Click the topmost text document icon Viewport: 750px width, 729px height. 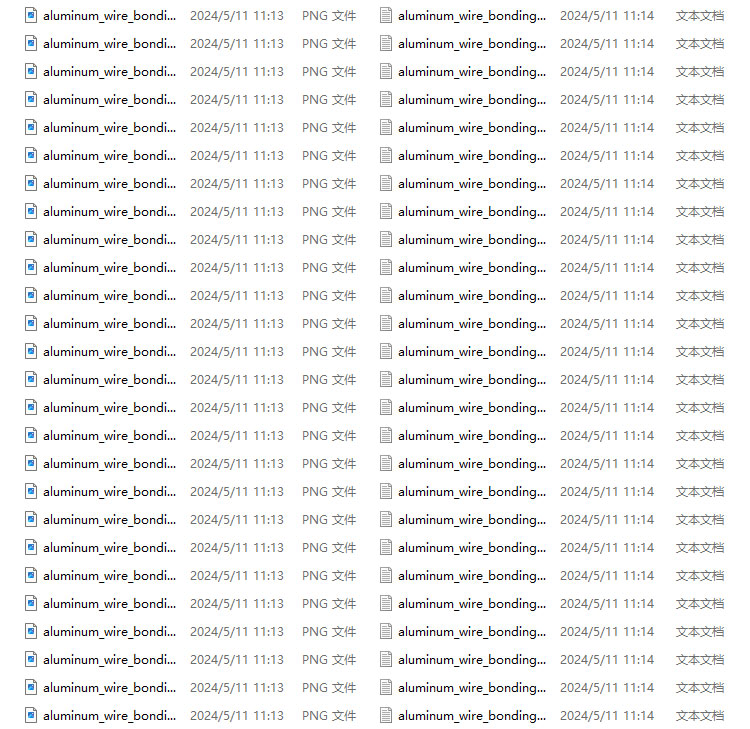[x=386, y=16]
